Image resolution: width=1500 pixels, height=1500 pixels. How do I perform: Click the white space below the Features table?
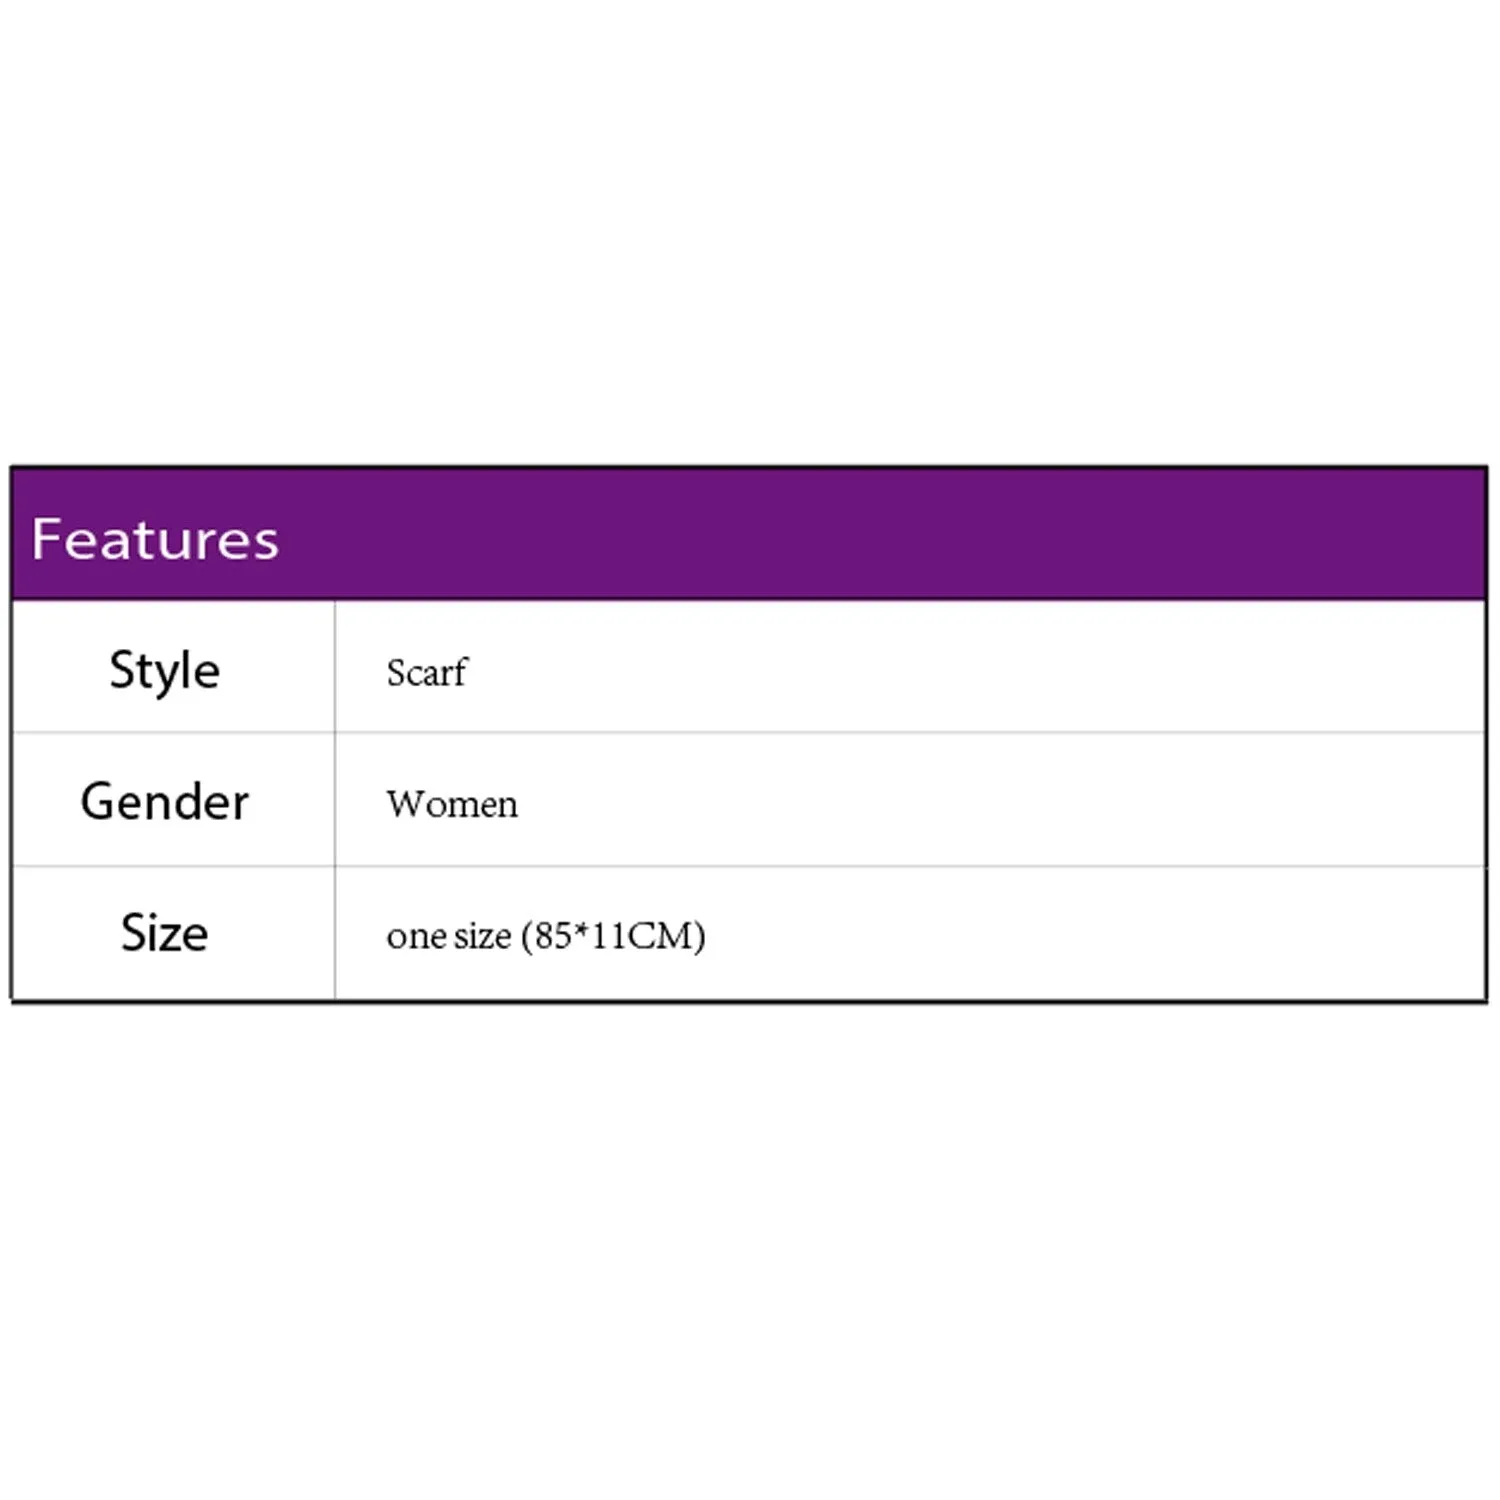(x=750, y=1250)
